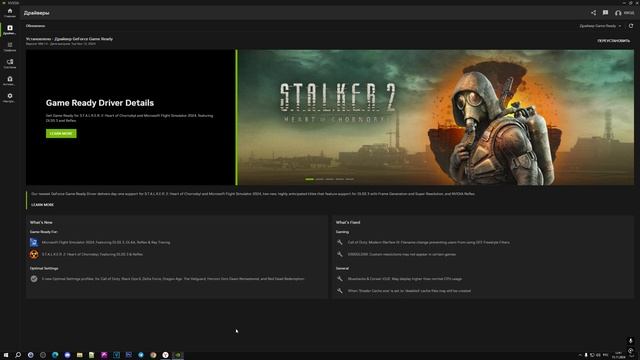Click the installed GeForce Game Ready driver title

point(69,39)
